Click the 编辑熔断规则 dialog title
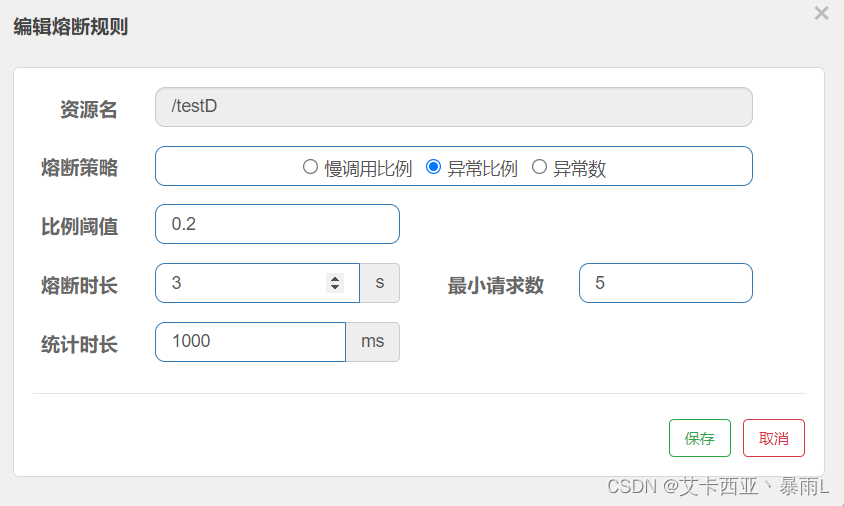The width and height of the screenshot is (844, 506). [x=71, y=26]
